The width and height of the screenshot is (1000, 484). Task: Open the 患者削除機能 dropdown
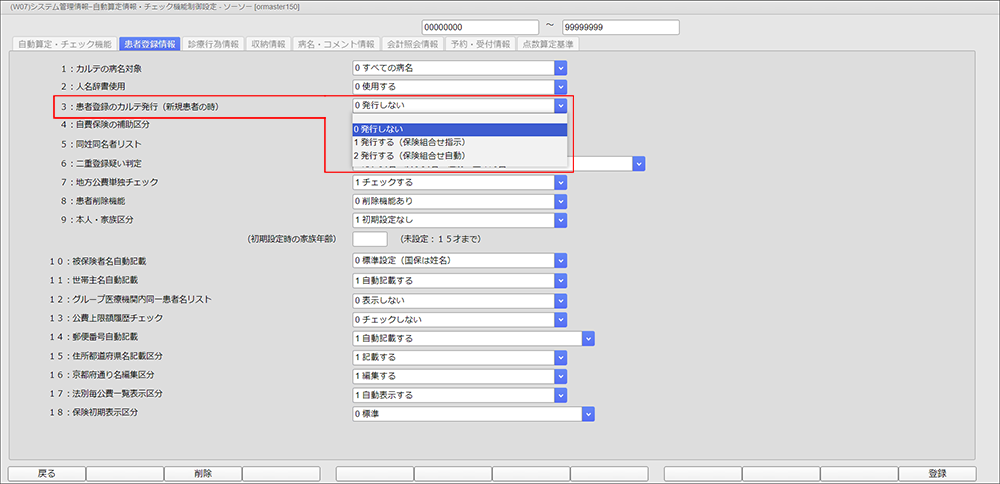[561, 201]
